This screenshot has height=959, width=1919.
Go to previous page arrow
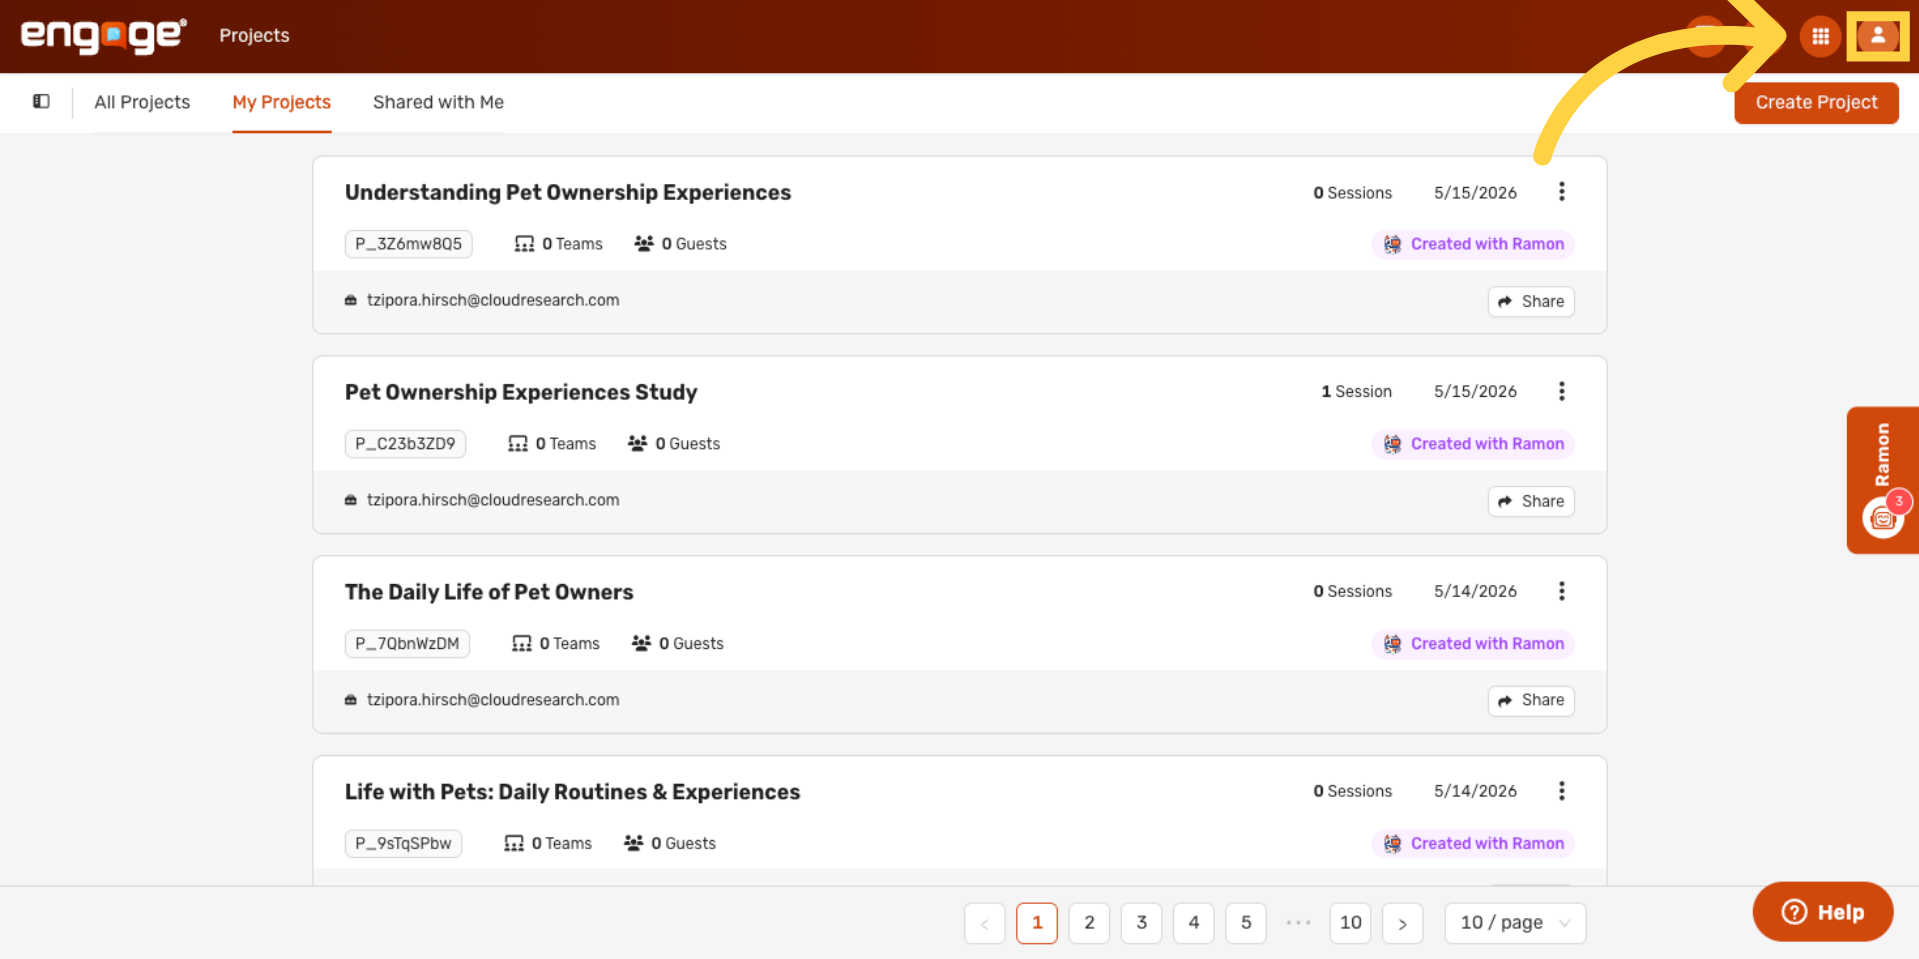point(985,923)
